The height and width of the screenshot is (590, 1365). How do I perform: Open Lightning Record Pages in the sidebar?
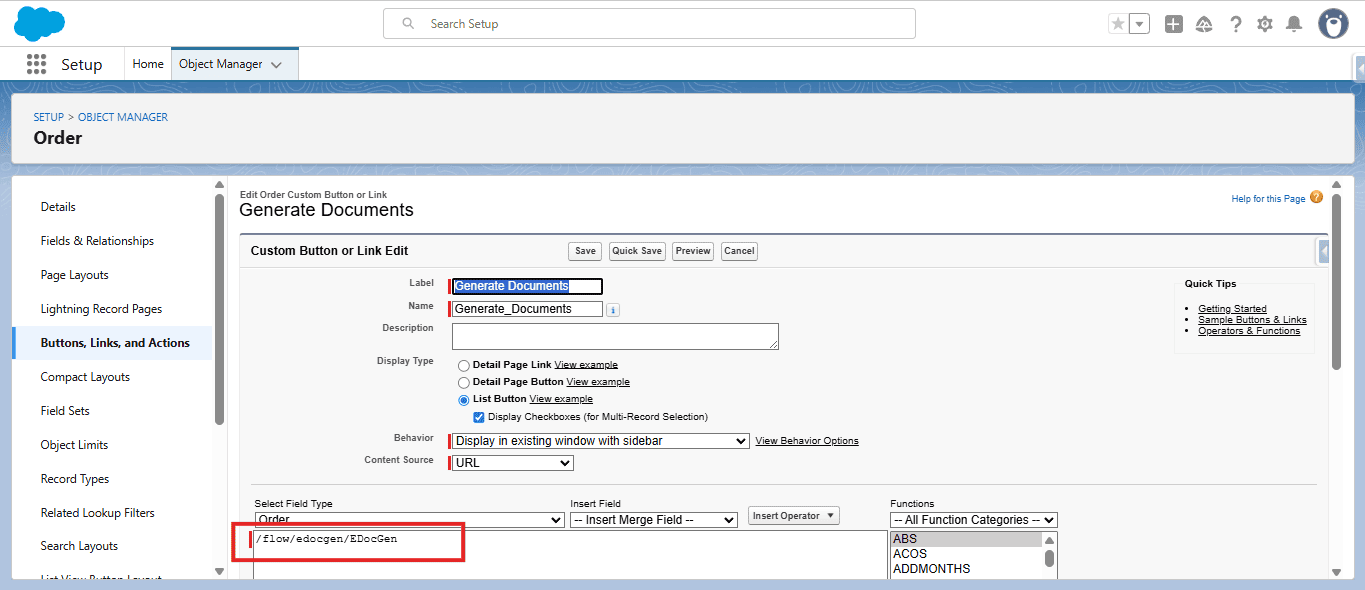pyautogui.click(x=101, y=309)
